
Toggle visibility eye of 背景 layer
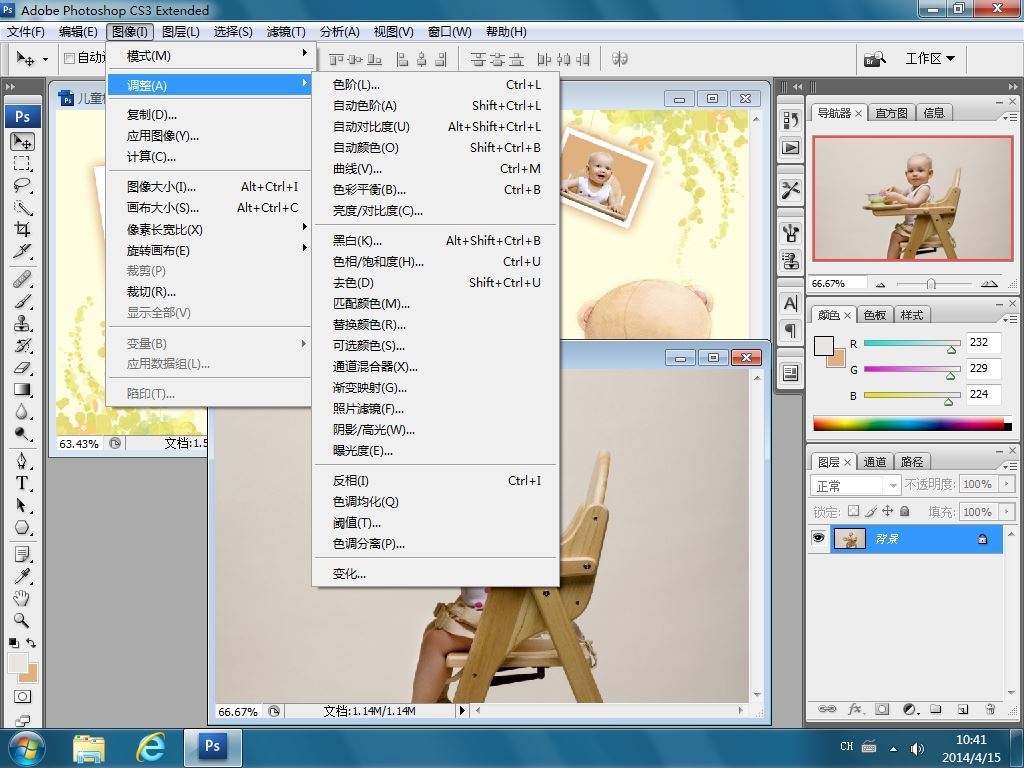(x=818, y=538)
